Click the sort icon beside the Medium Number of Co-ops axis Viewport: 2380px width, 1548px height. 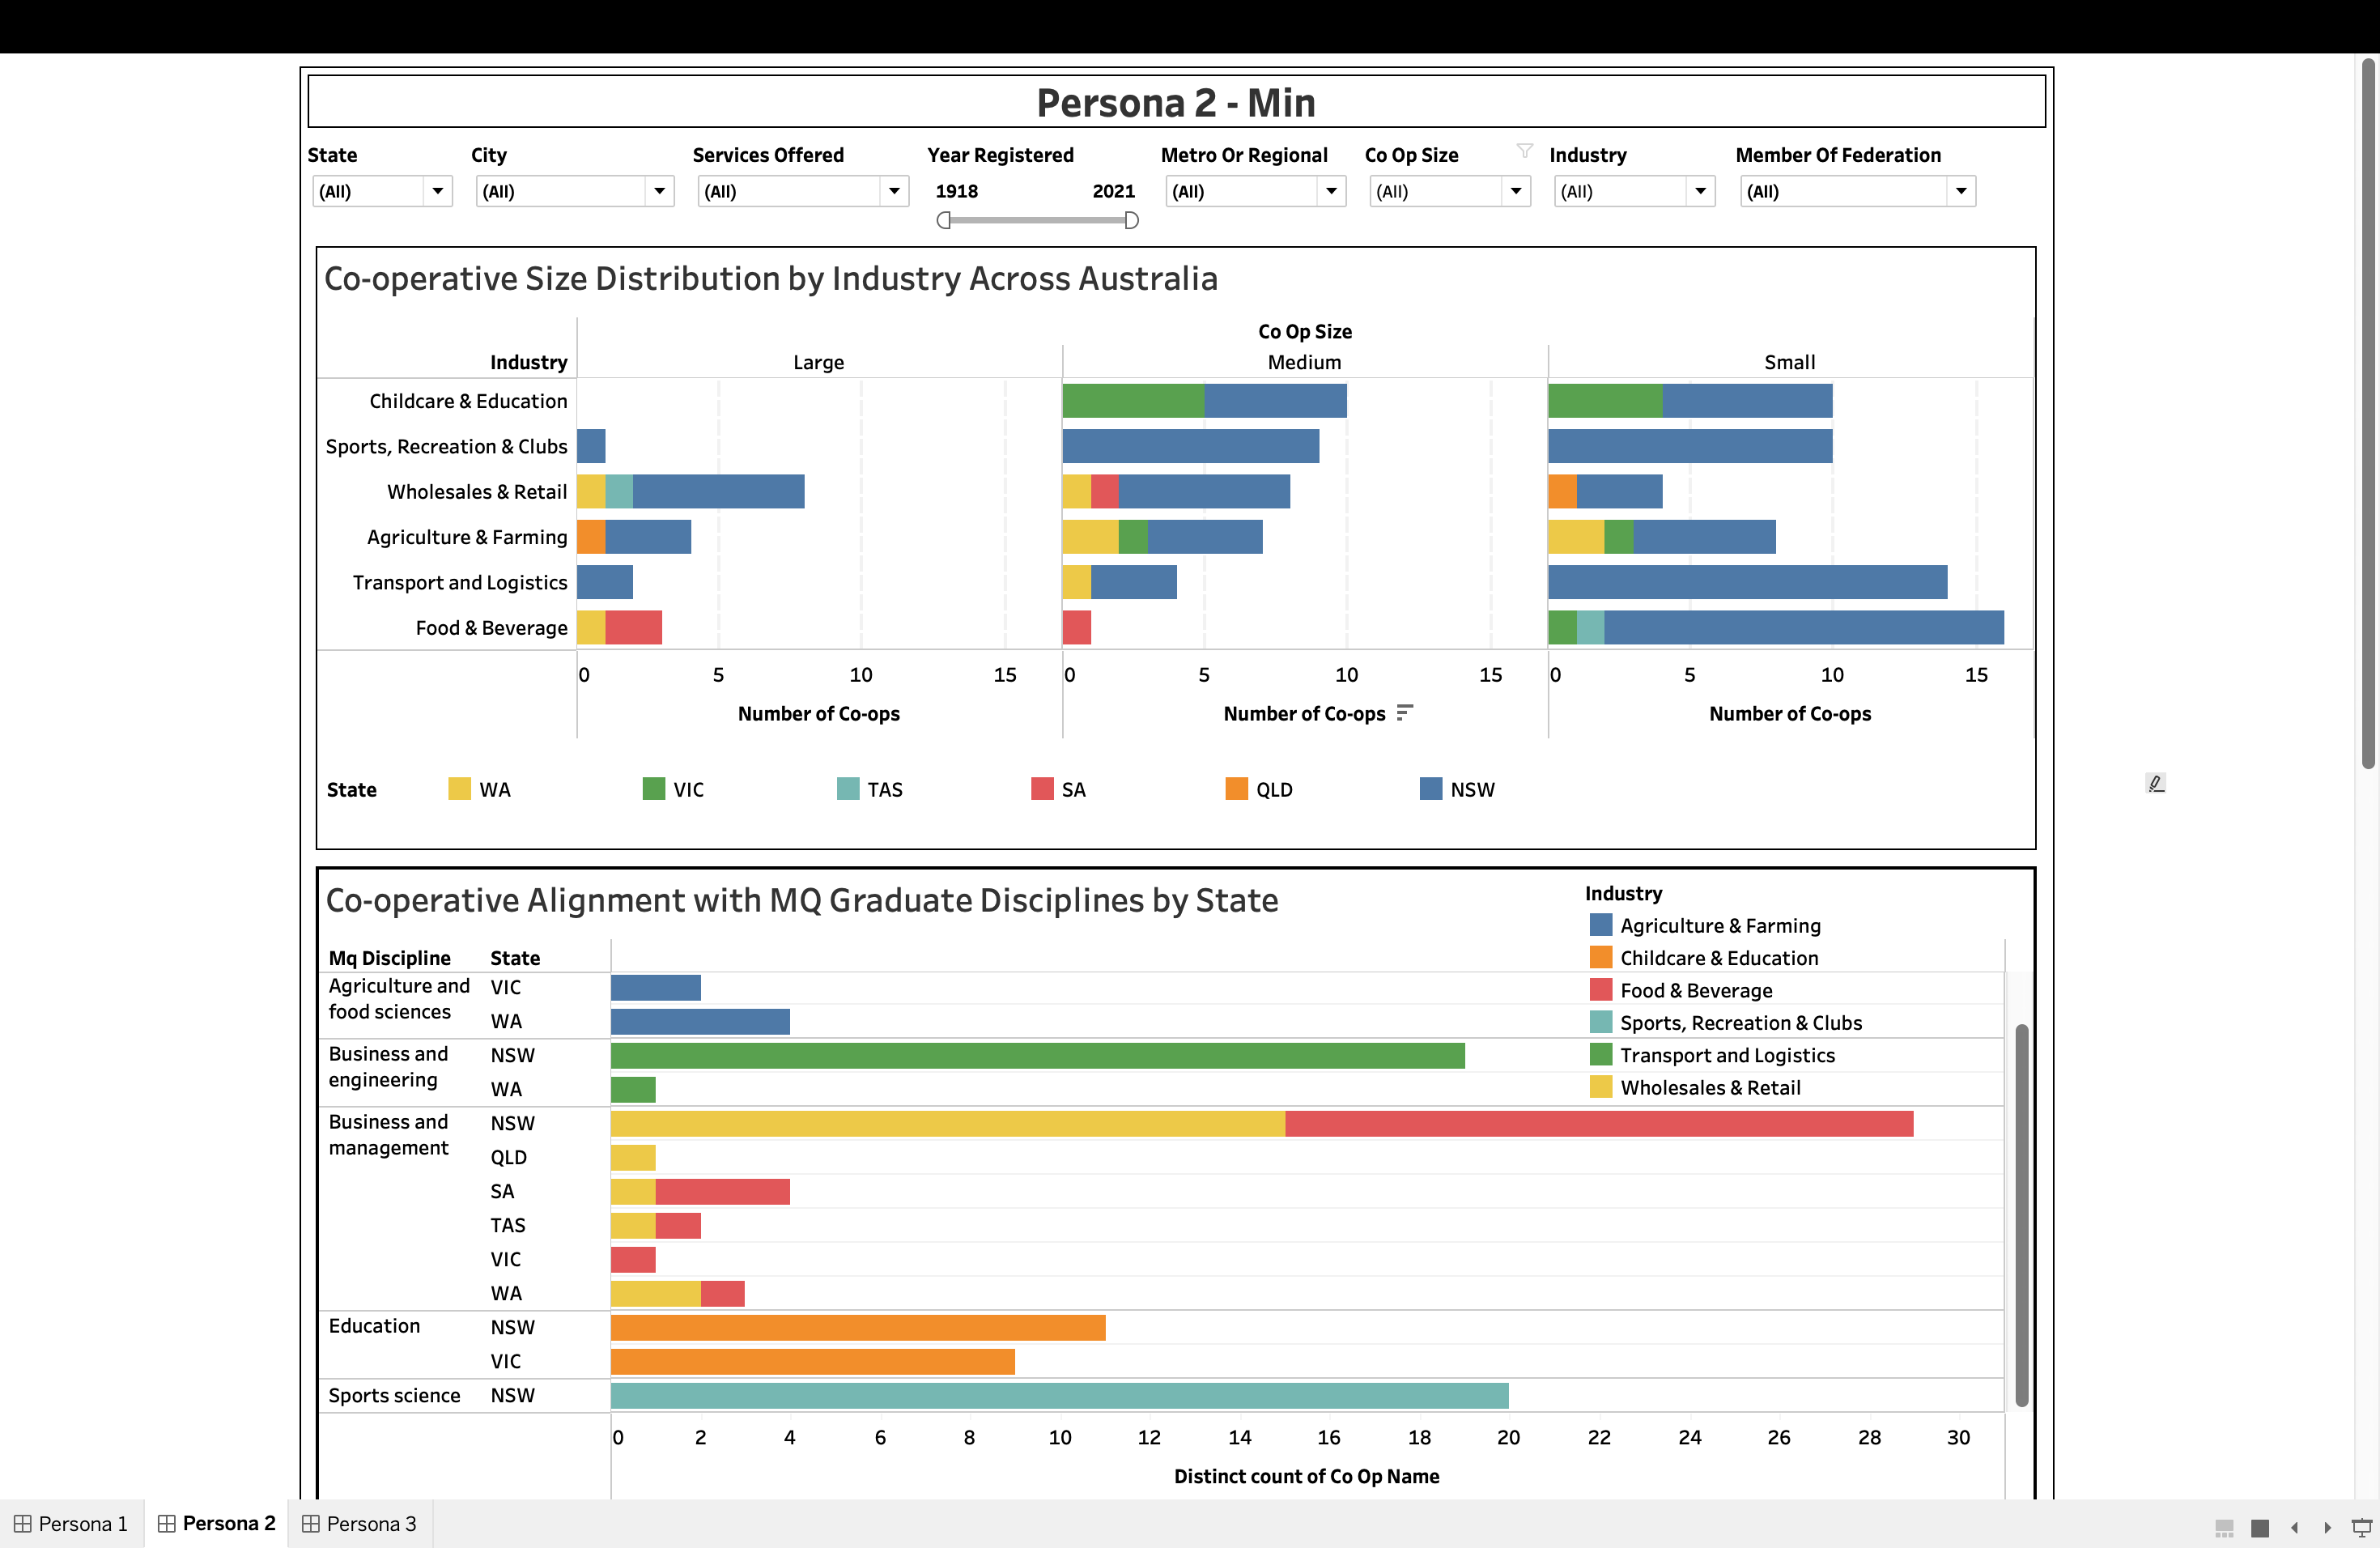click(x=1405, y=712)
